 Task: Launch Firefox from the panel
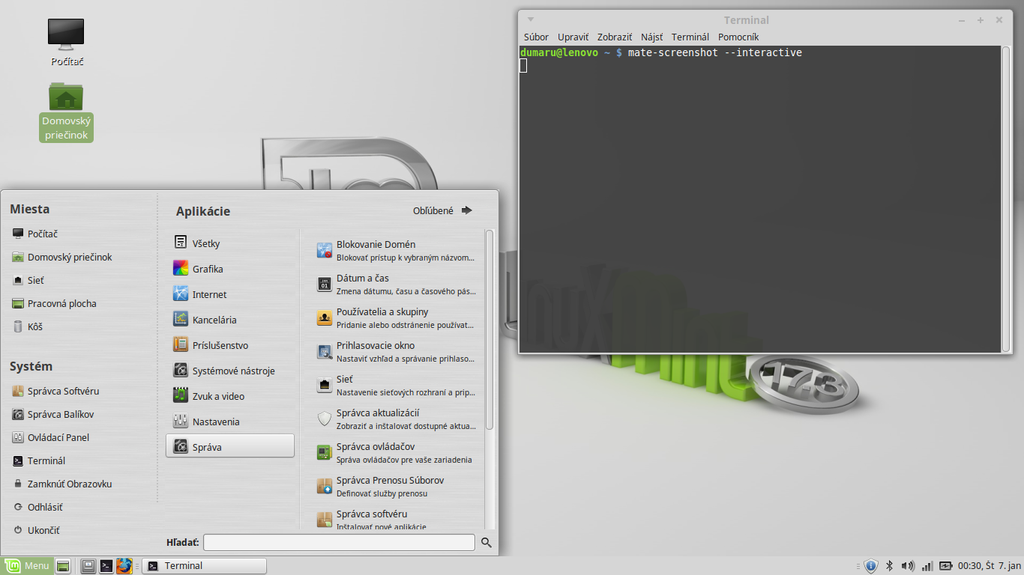click(x=124, y=566)
